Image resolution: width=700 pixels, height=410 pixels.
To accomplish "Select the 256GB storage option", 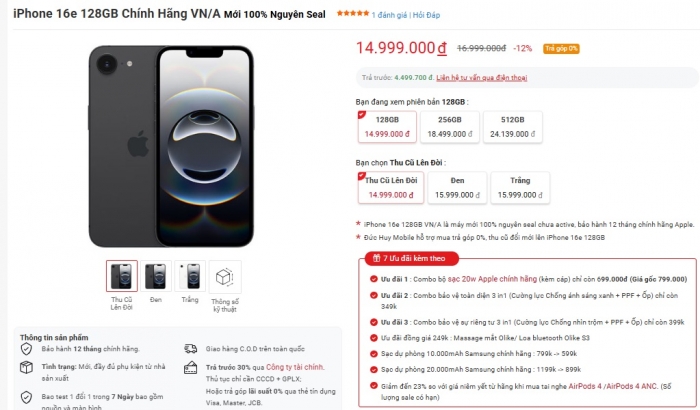I will (451, 126).
